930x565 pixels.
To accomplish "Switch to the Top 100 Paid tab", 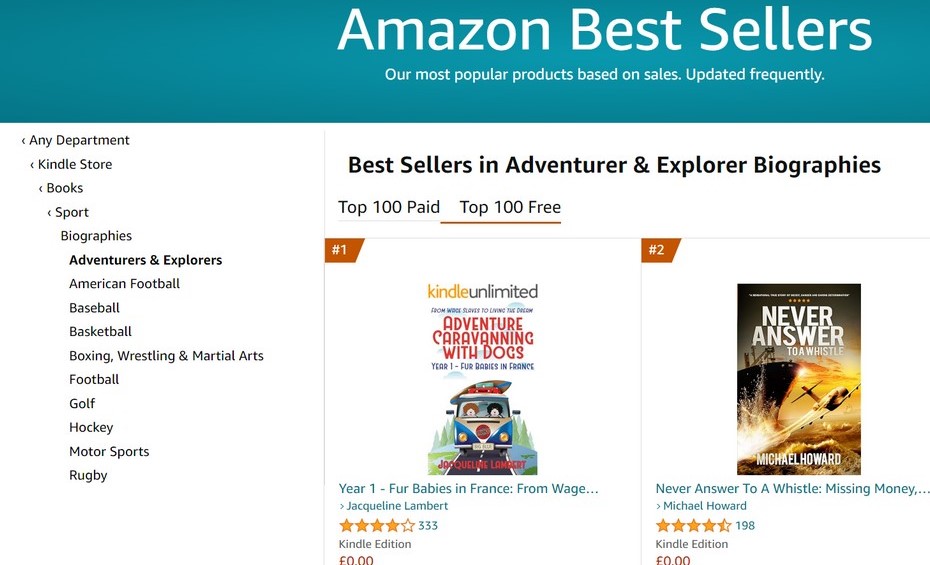I will pyautogui.click(x=389, y=207).
